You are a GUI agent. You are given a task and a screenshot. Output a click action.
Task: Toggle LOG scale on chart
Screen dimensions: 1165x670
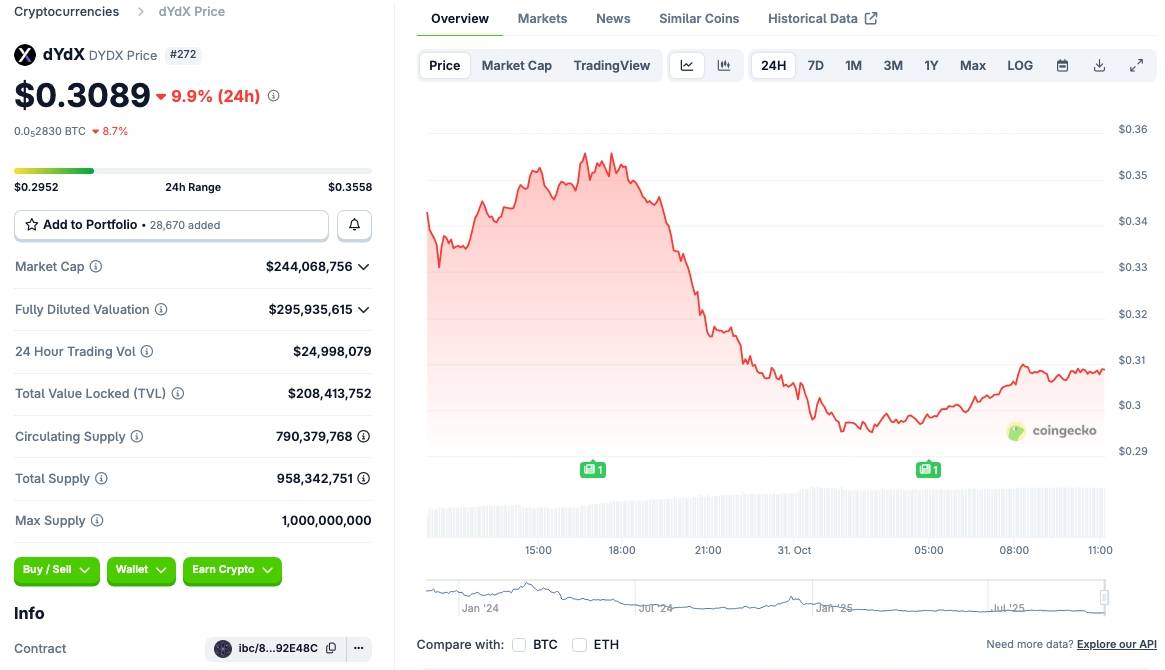pyautogui.click(x=1020, y=66)
